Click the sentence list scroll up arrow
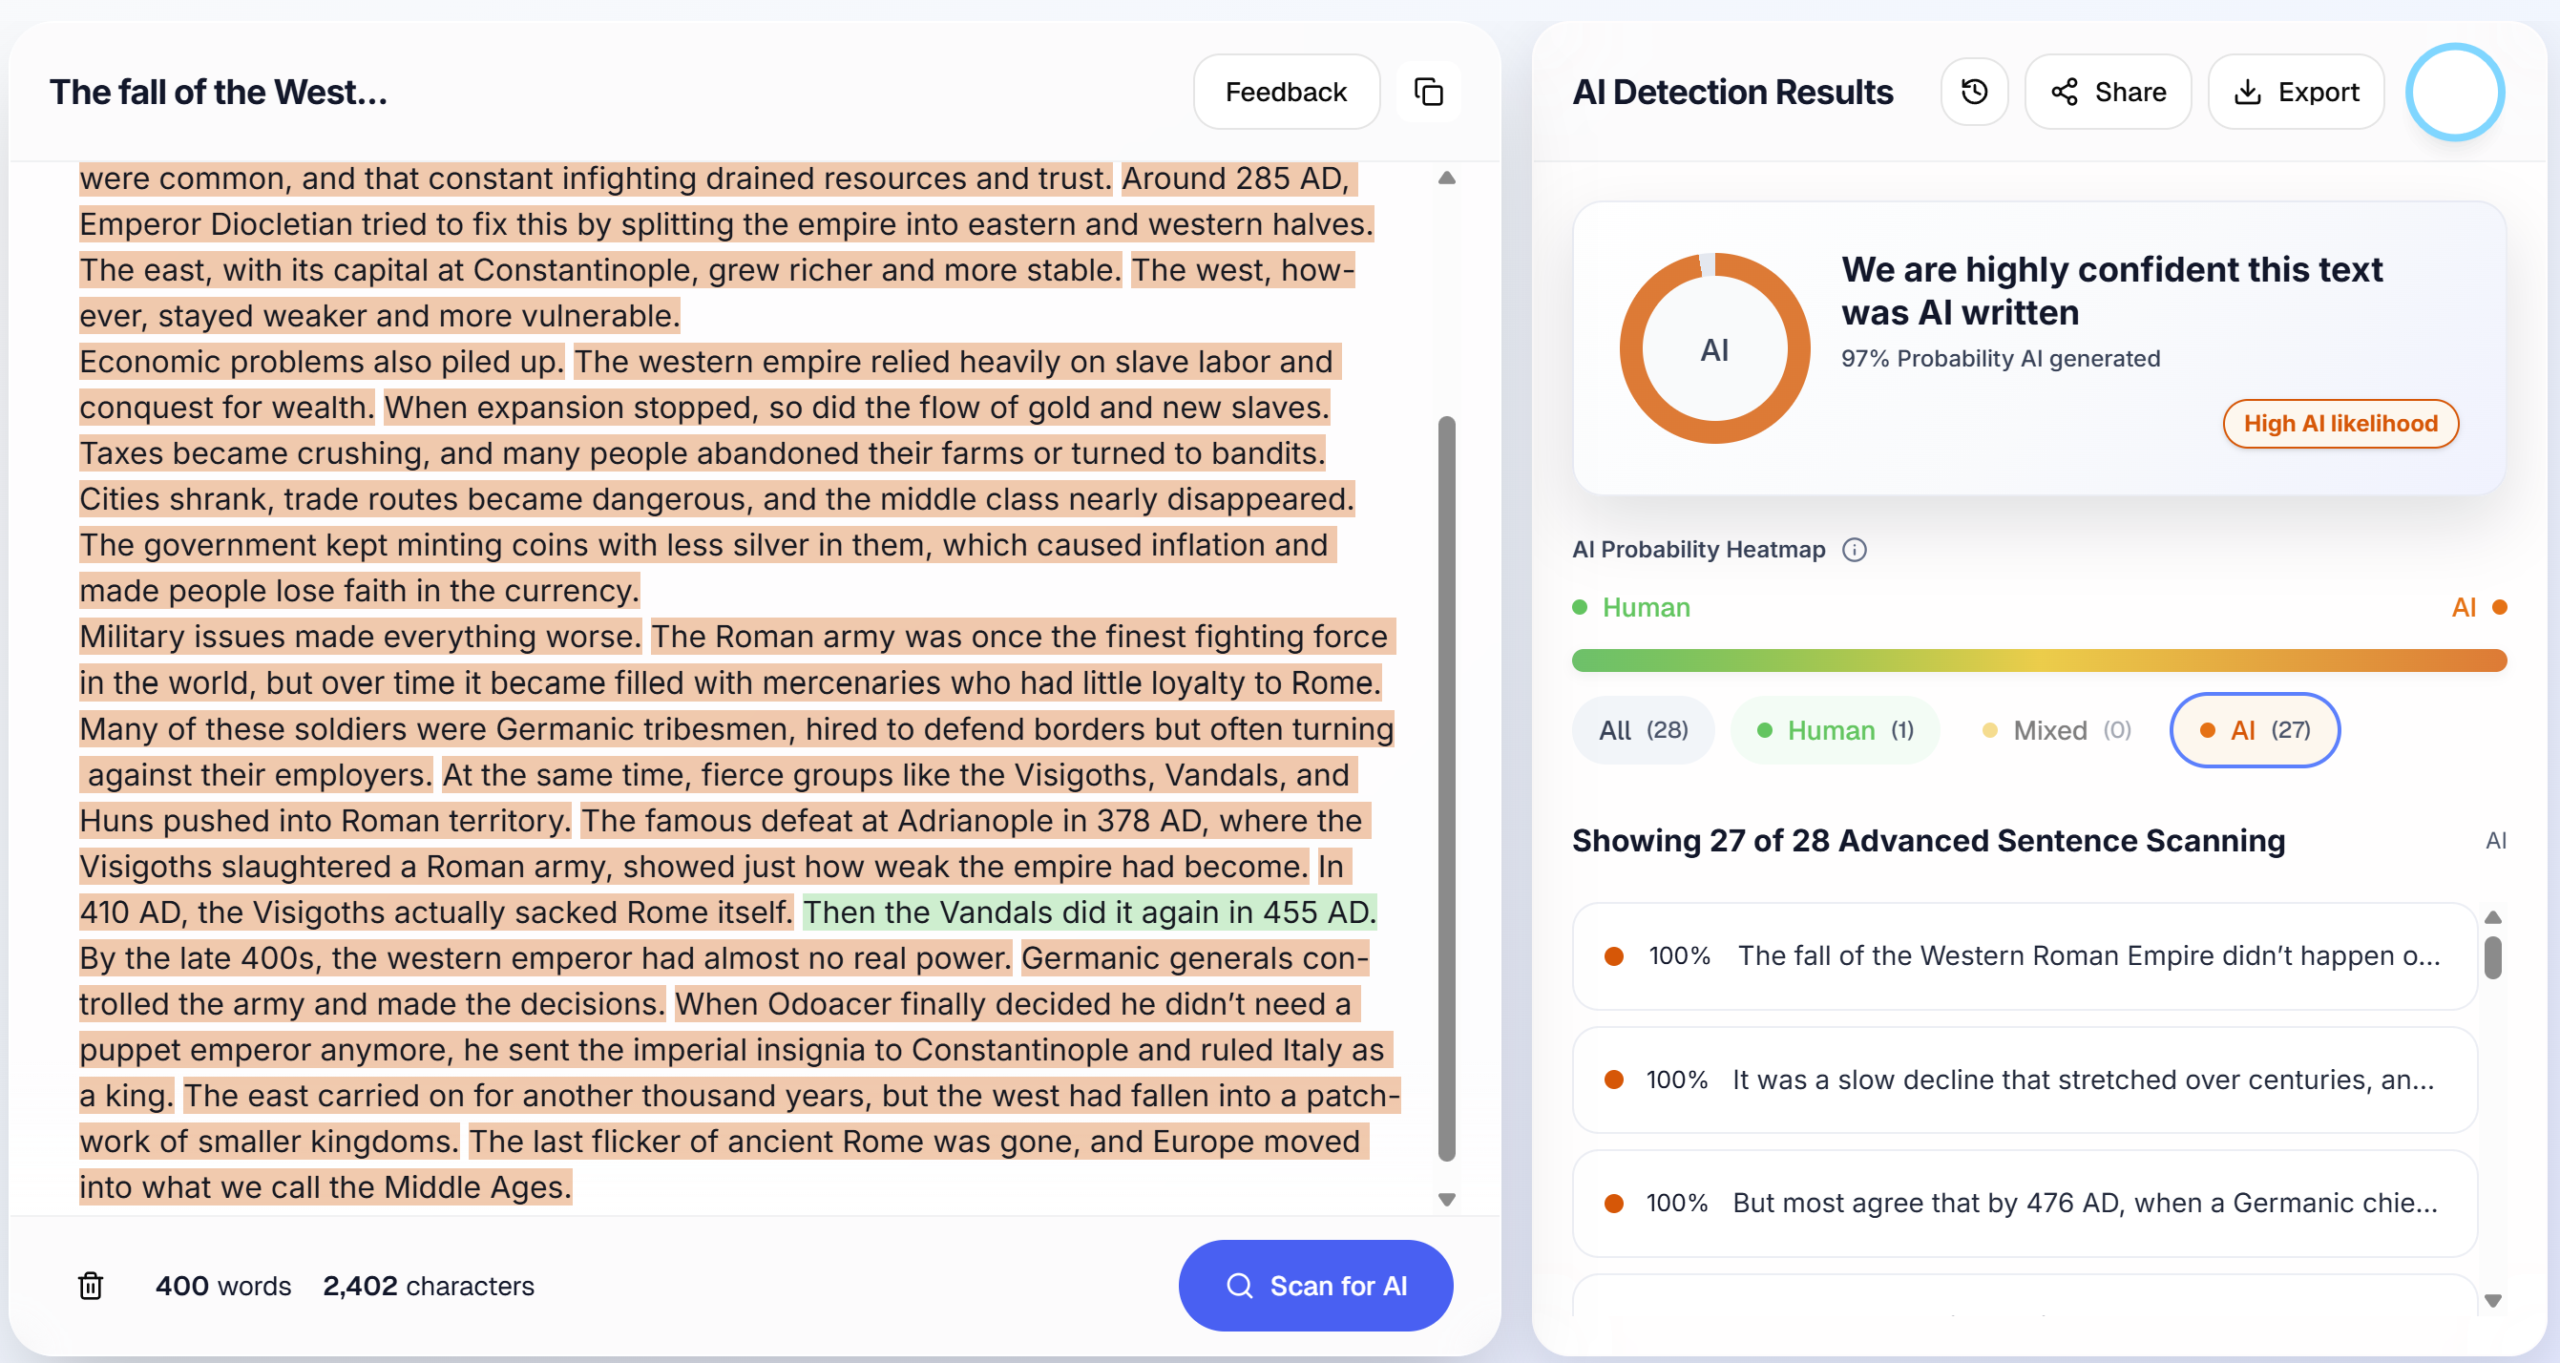This screenshot has width=2560, height=1363. pos(2493,917)
